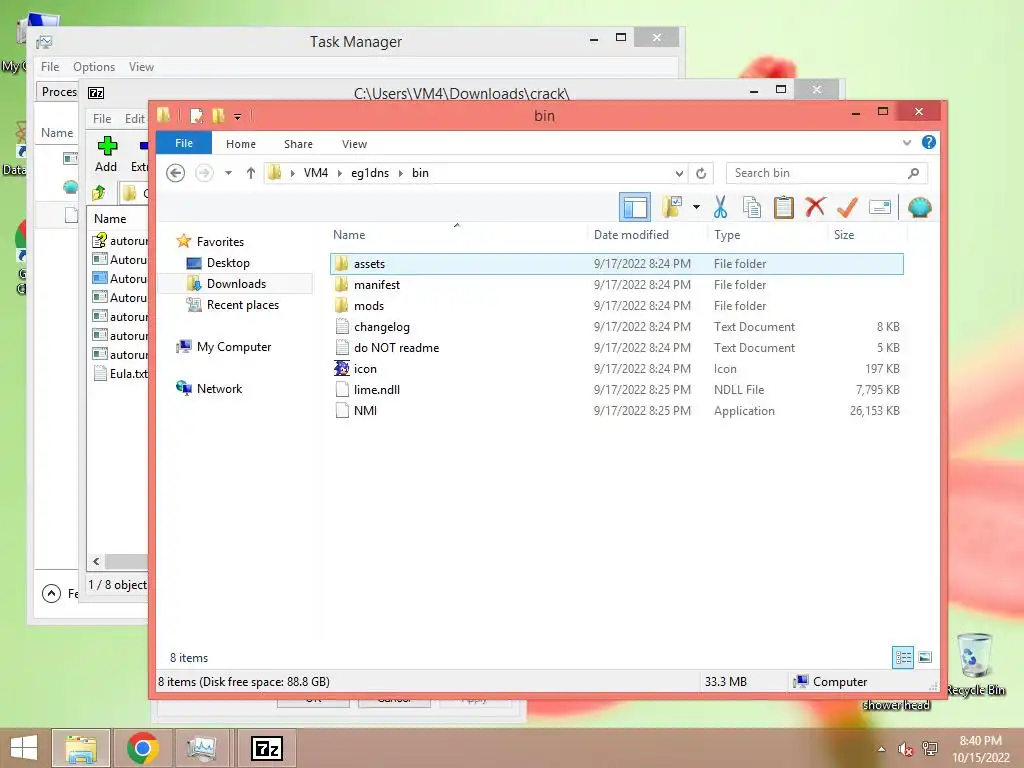Open 7-Zip from the taskbar
This screenshot has width=1024, height=768.
(267, 748)
